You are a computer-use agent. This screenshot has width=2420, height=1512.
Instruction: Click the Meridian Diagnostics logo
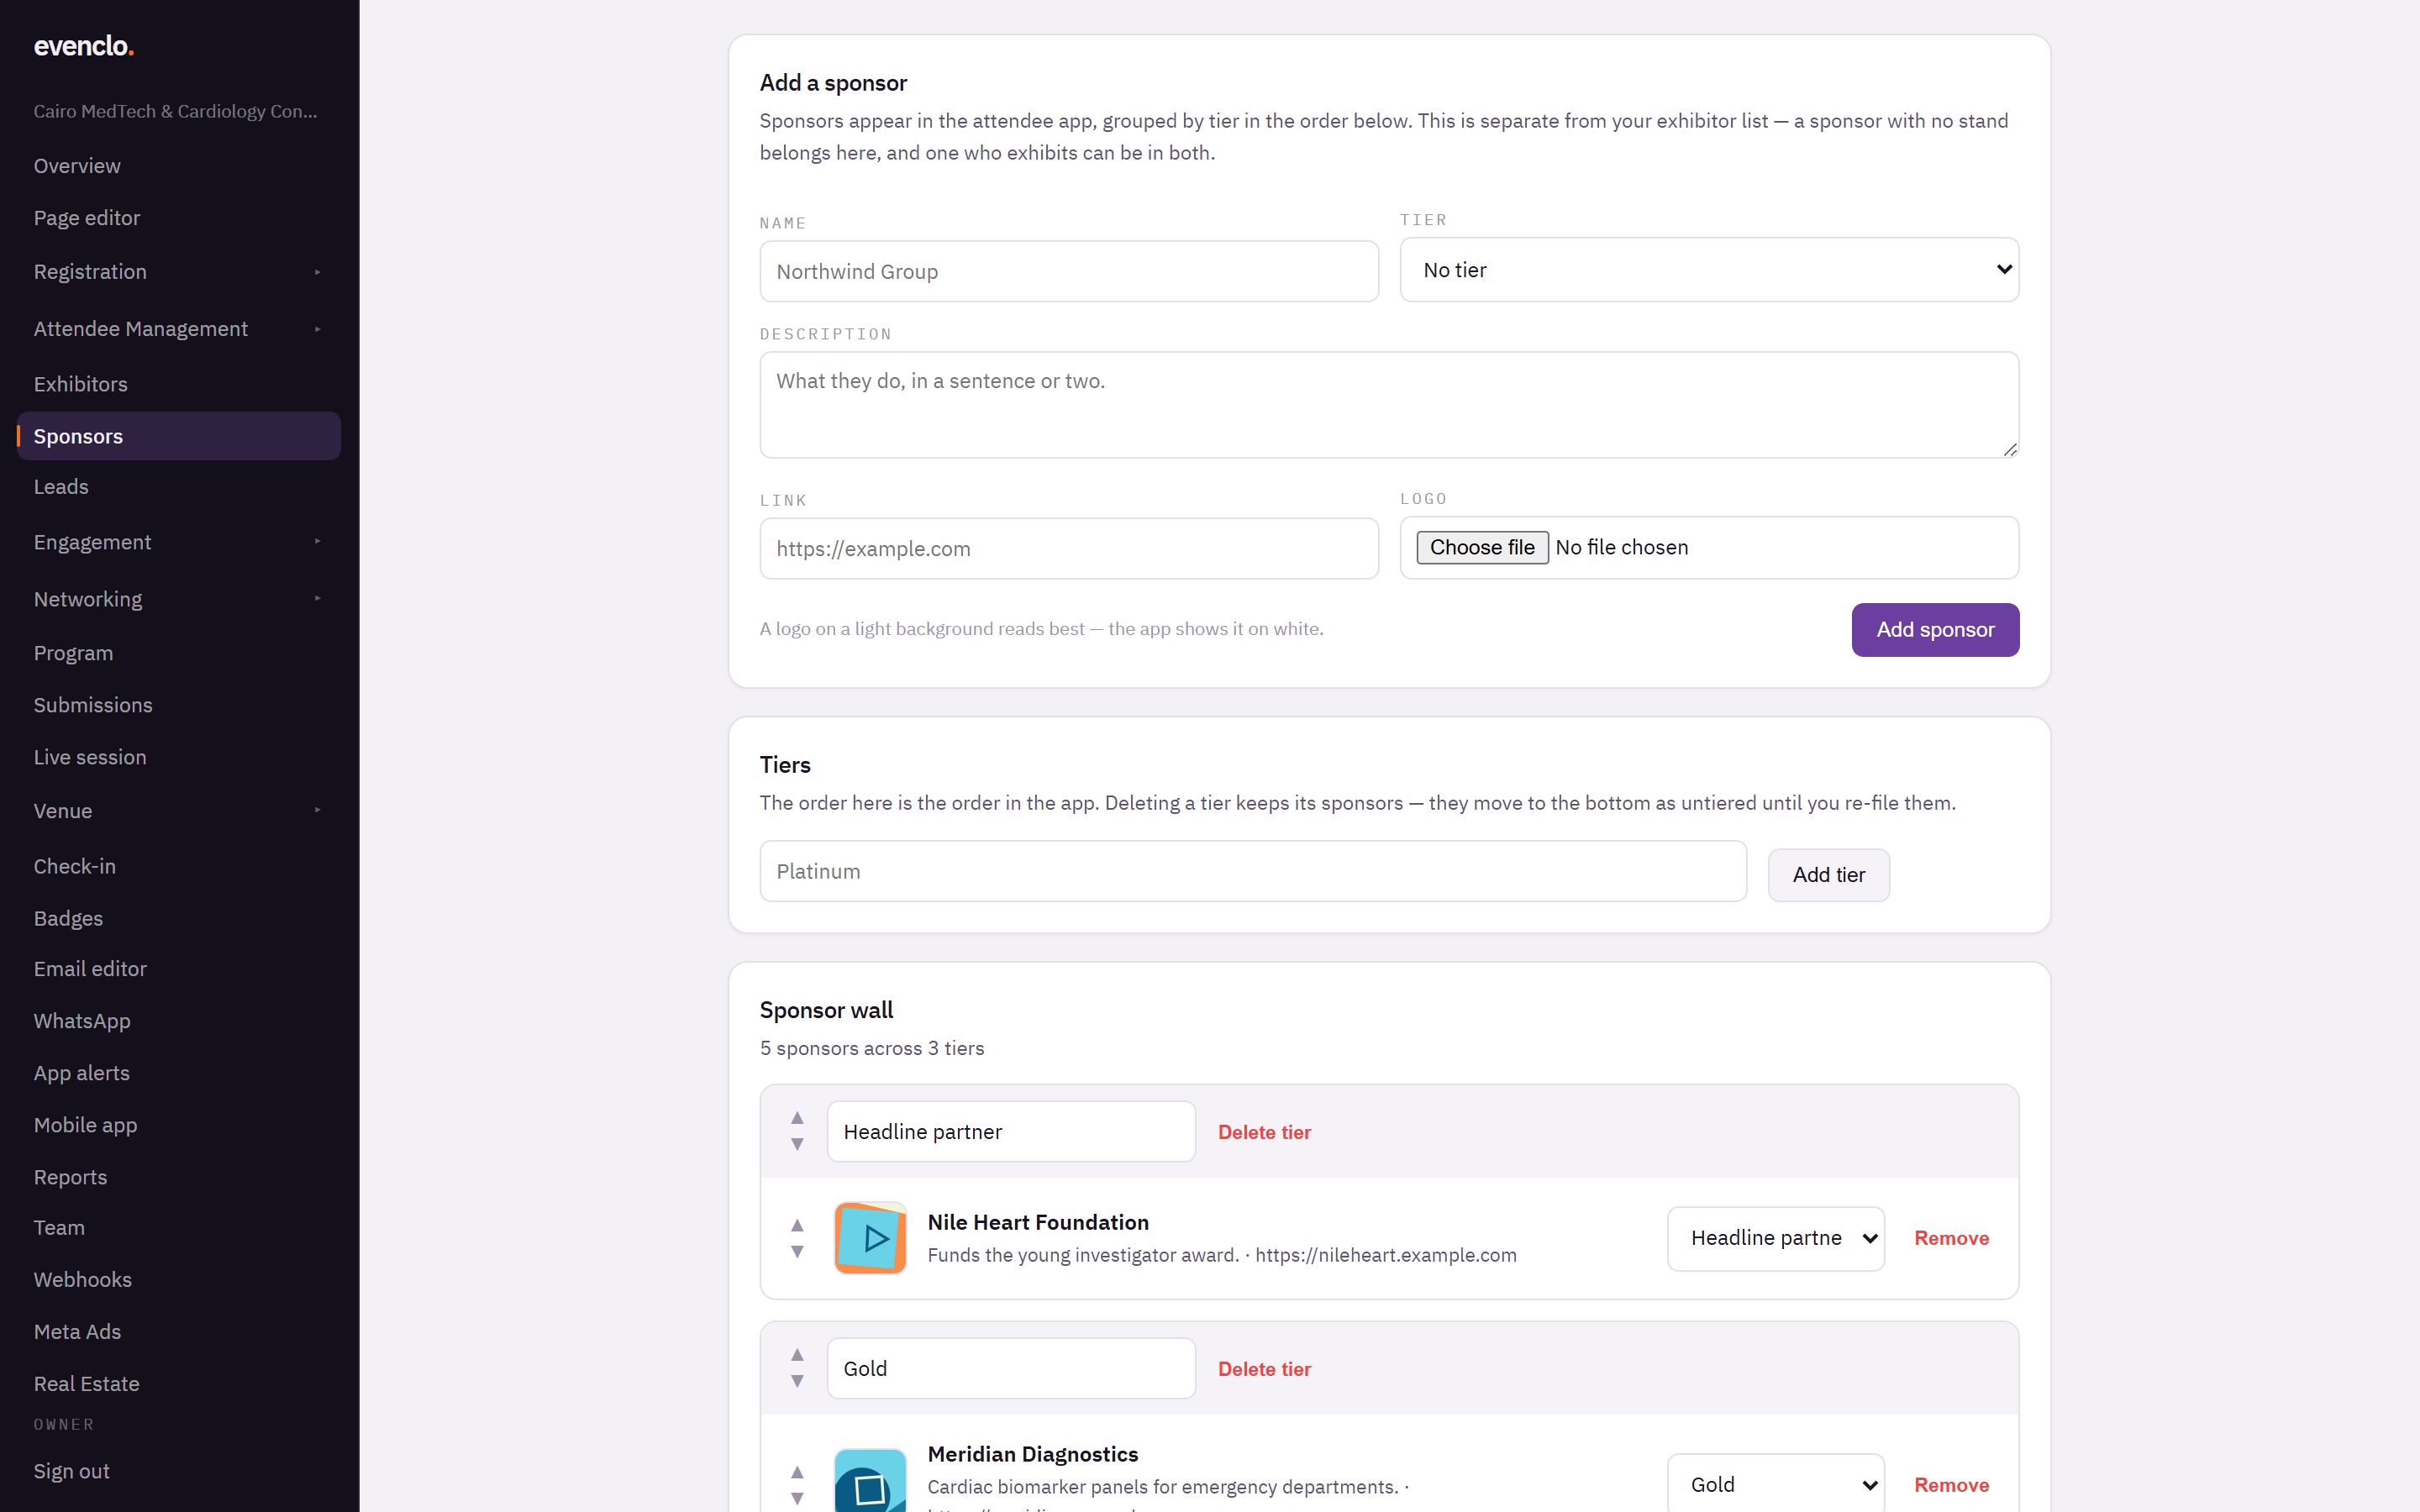click(x=870, y=1480)
